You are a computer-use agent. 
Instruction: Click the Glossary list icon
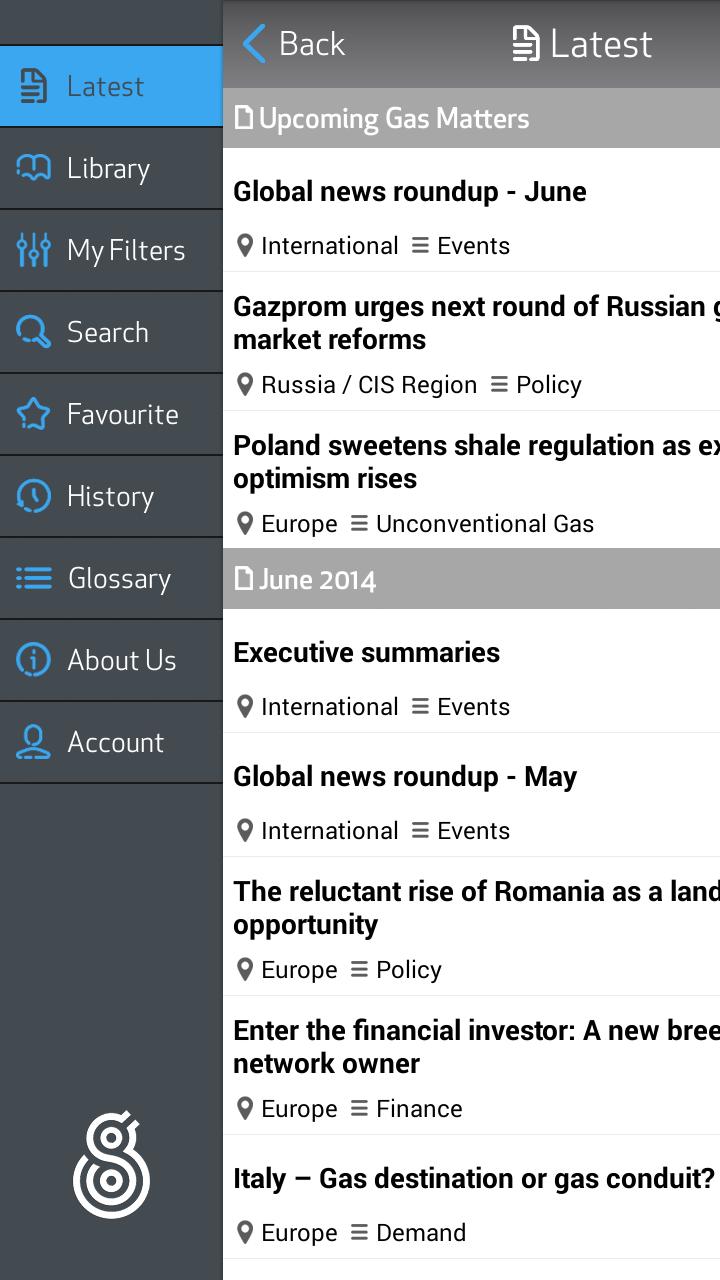[x=33, y=578]
